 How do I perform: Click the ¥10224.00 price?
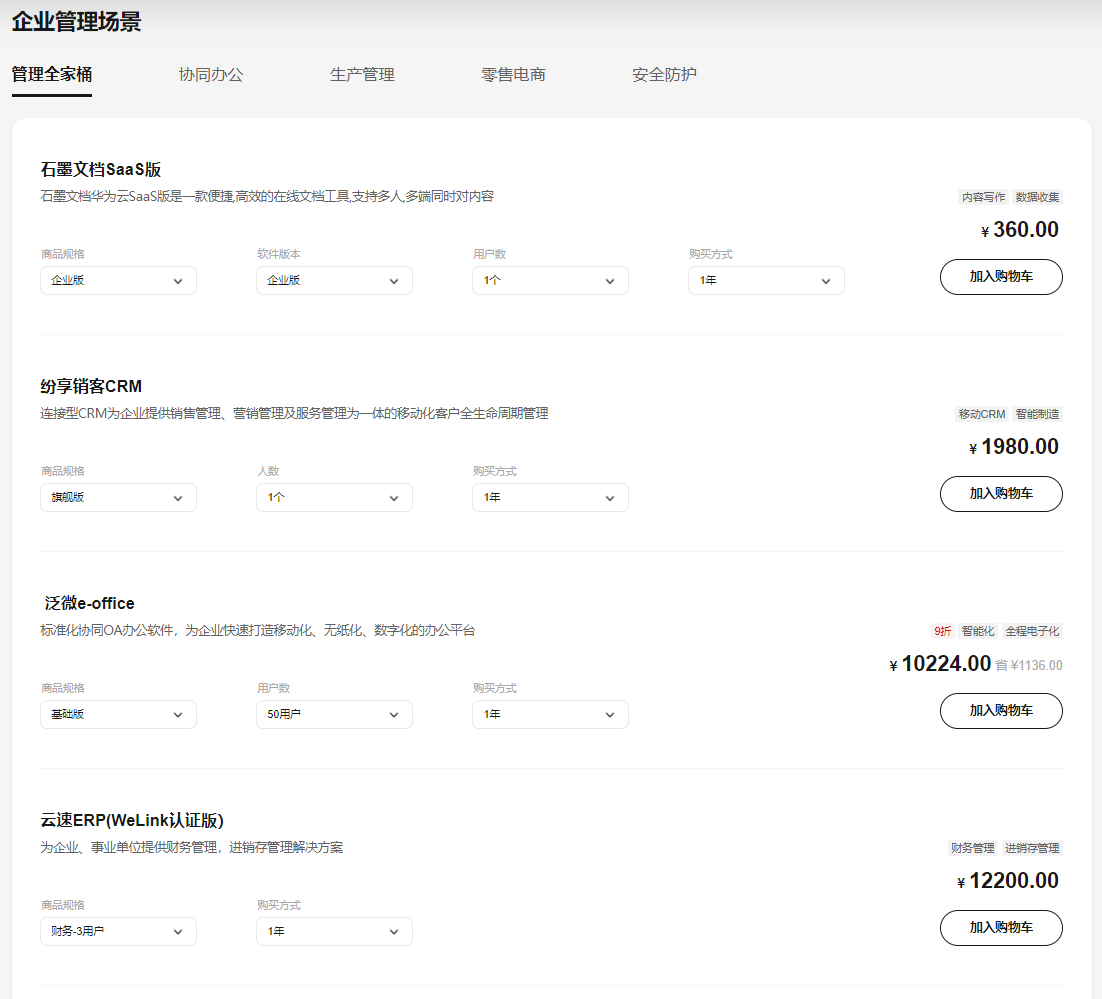coord(940,664)
